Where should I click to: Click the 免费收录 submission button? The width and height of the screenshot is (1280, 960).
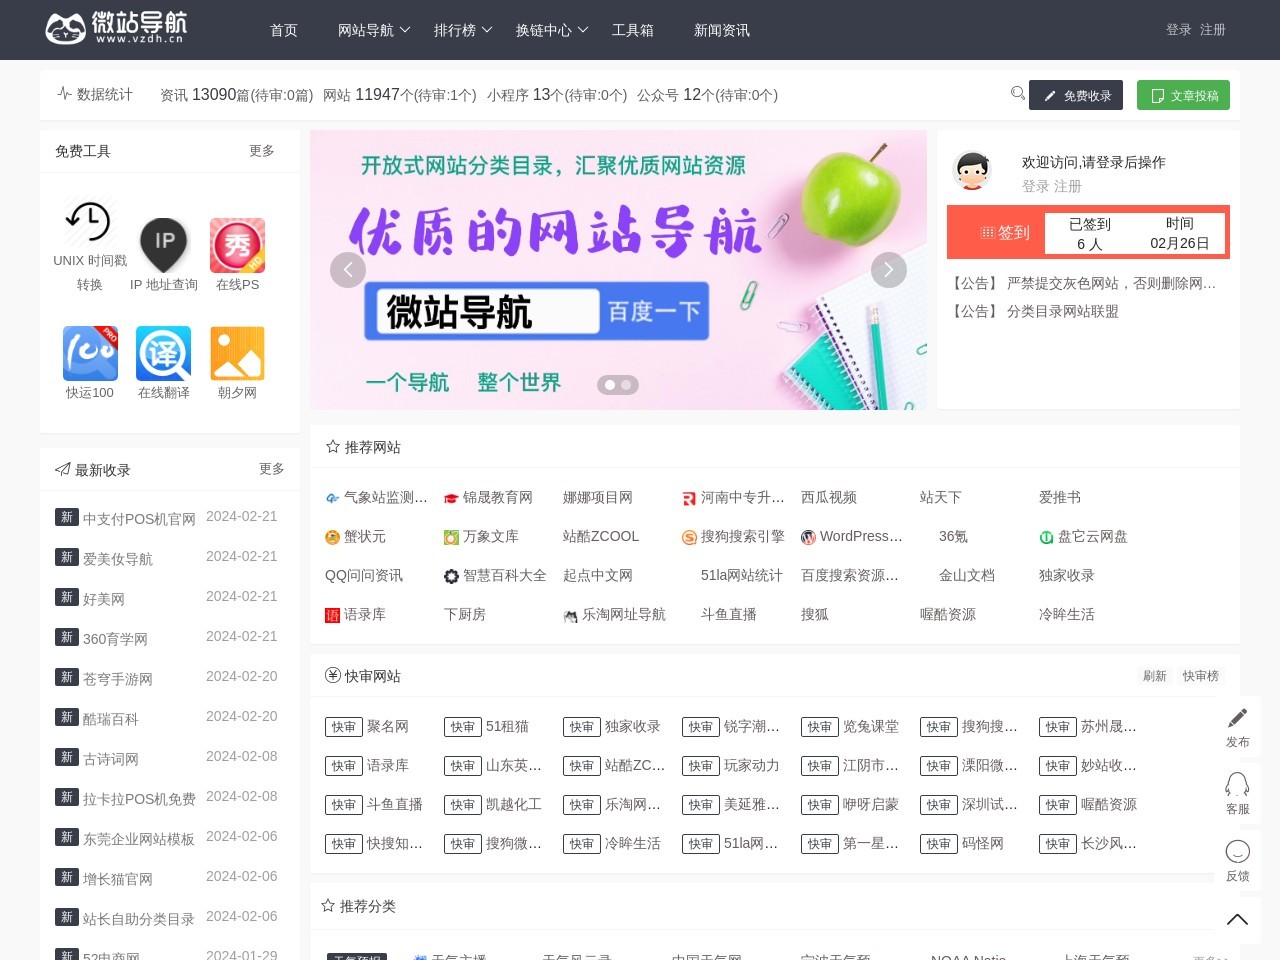click(x=1076, y=95)
